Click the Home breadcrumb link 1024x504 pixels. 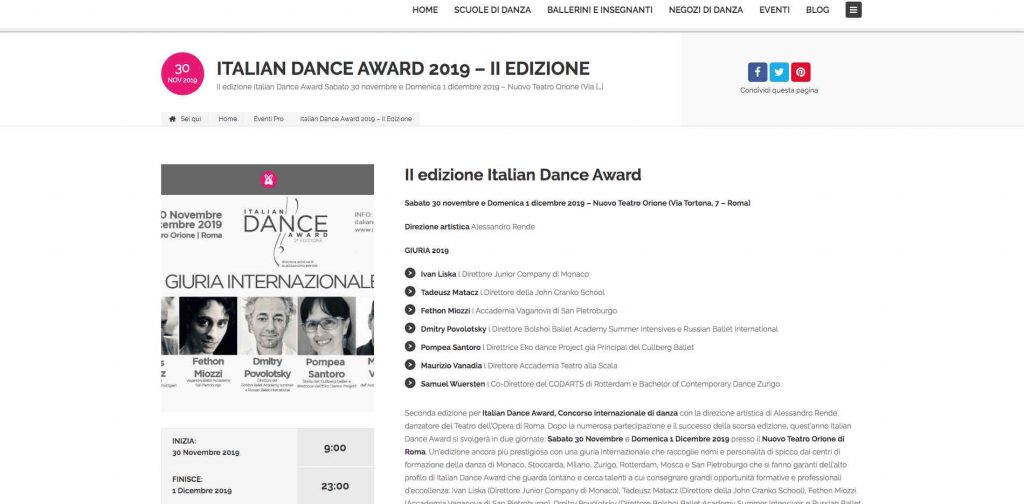(227, 119)
